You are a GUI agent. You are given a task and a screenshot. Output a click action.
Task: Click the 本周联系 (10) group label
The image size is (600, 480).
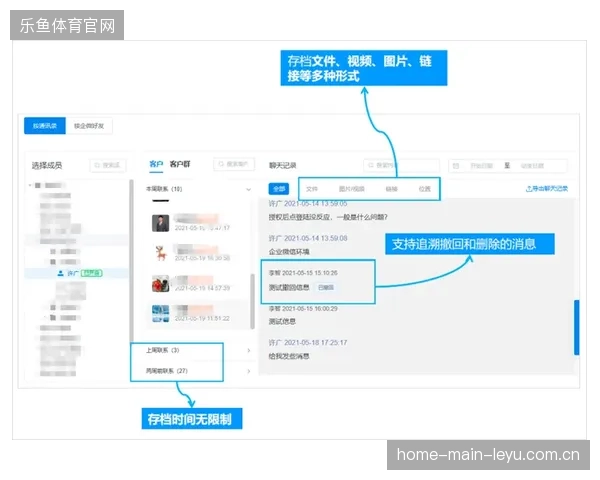tap(164, 189)
